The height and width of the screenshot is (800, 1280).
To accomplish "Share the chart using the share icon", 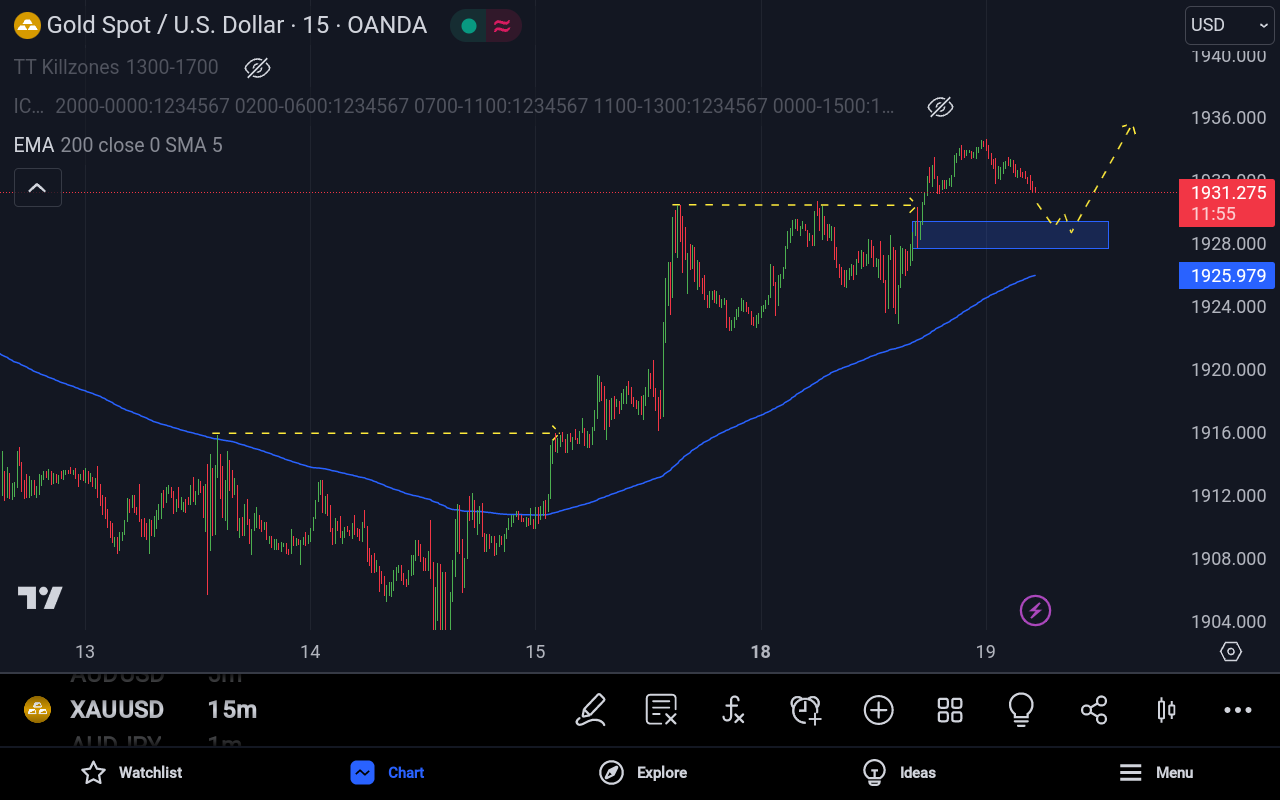I will [x=1094, y=710].
